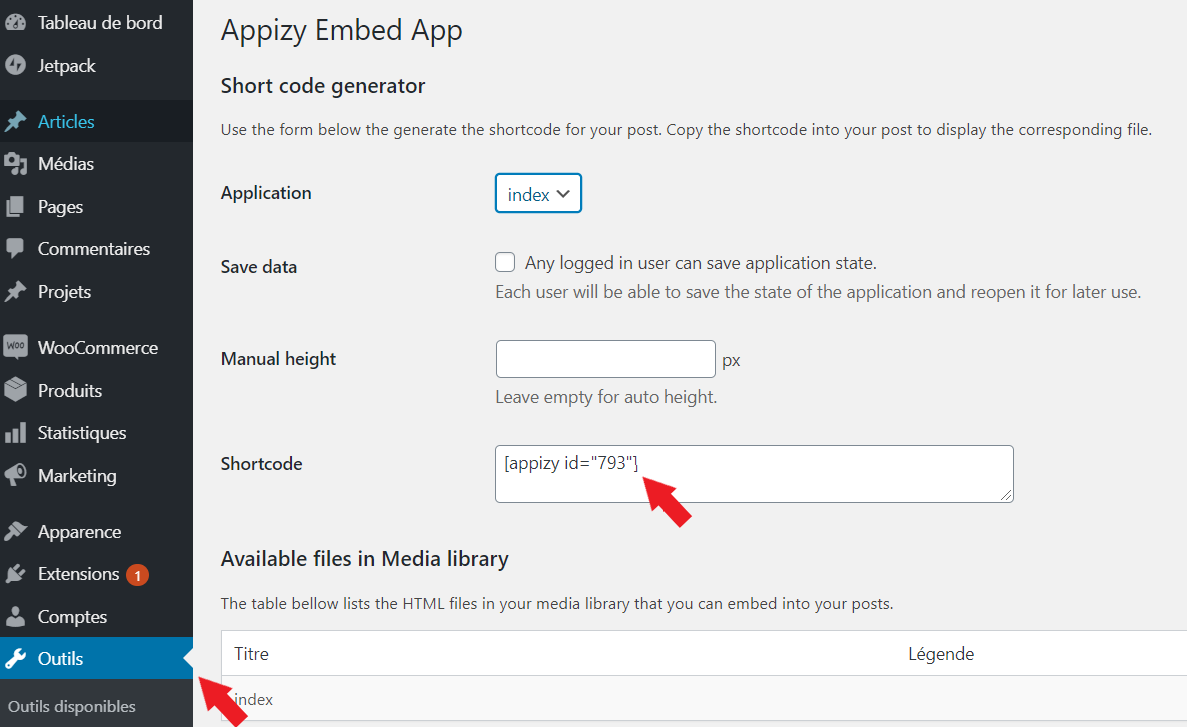Click the WooCommerce Woo icon
The width and height of the screenshot is (1187, 727).
click(x=15, y=348)
